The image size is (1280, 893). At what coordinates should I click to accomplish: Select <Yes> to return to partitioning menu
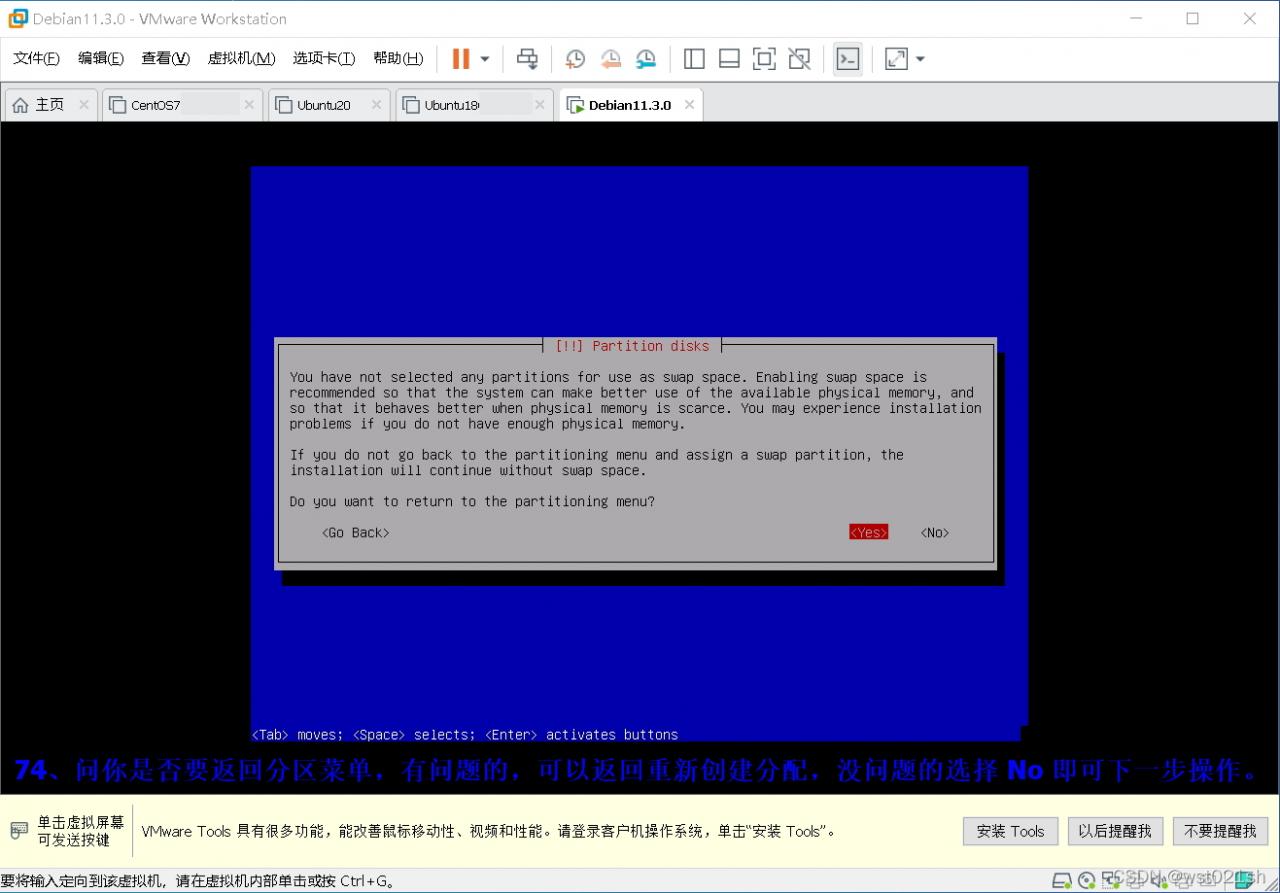[x=869, y=533]
